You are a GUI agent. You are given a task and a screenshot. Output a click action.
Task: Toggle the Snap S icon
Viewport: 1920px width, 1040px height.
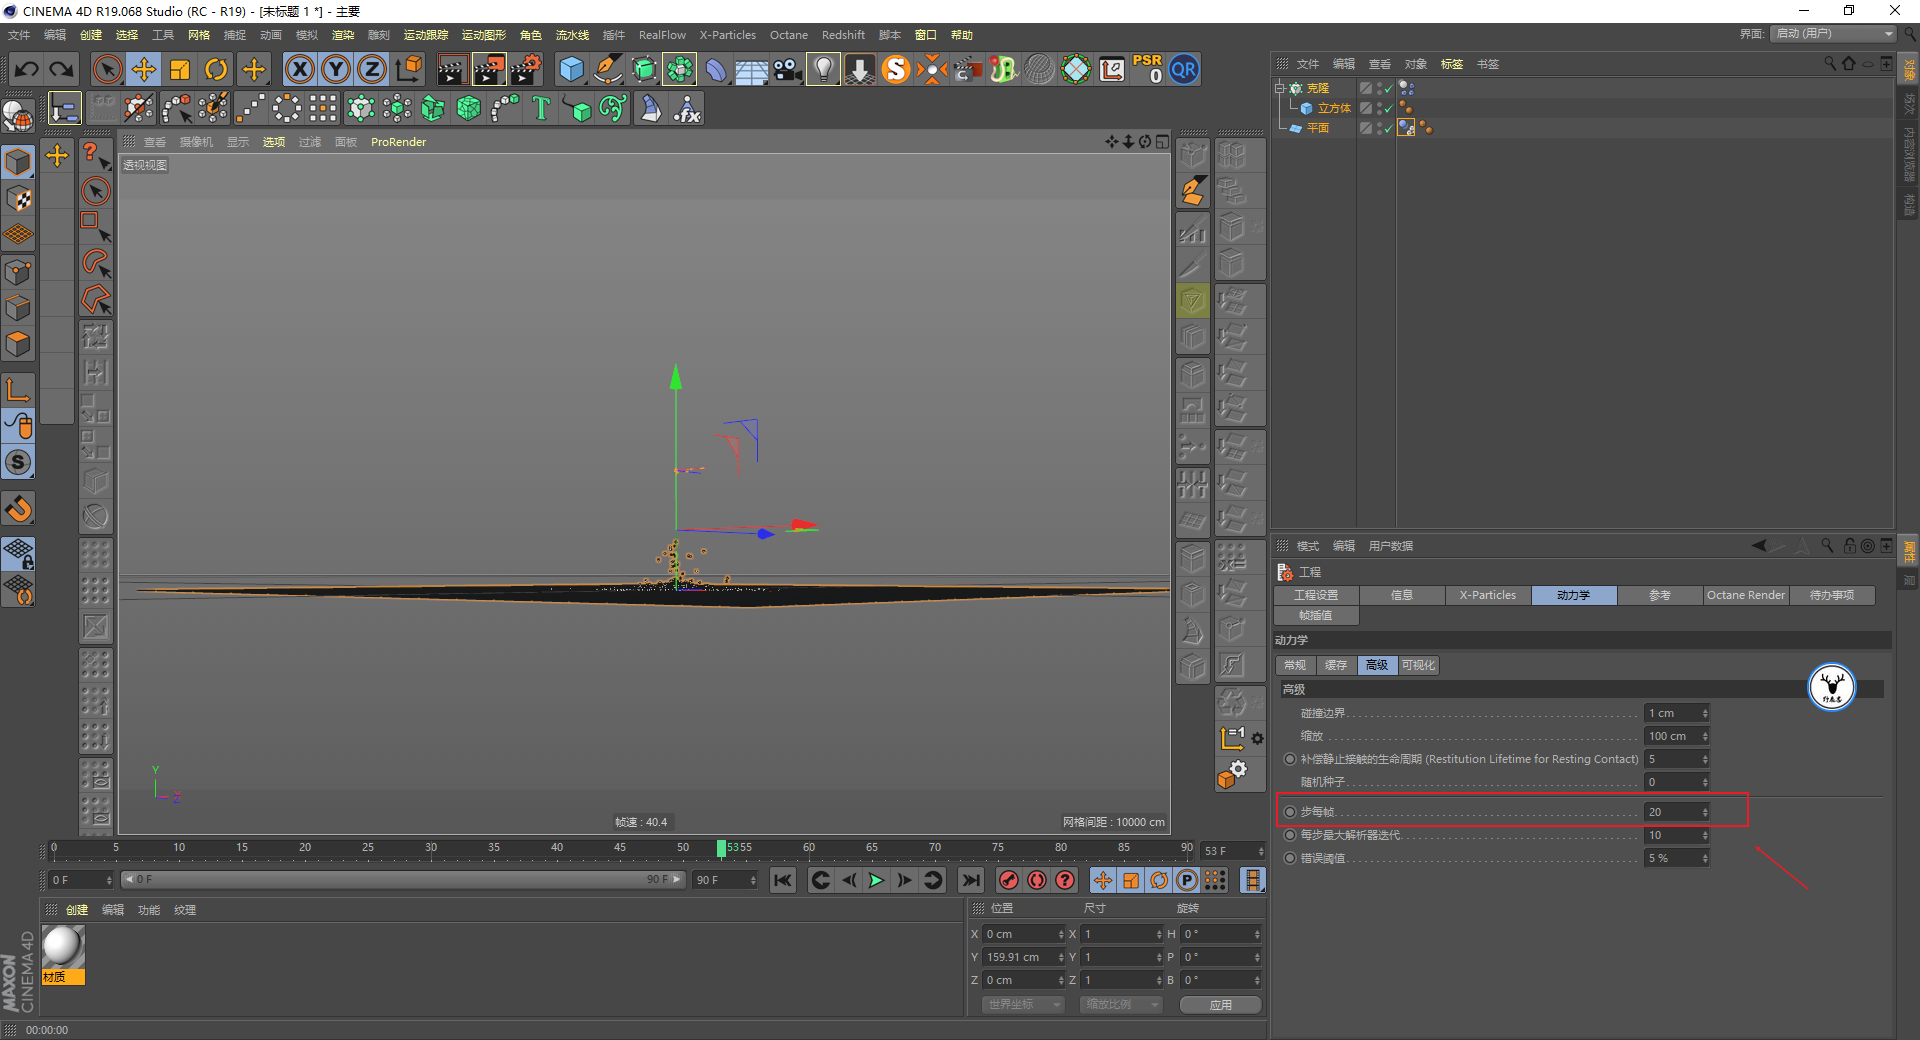(x=18, y=462)
